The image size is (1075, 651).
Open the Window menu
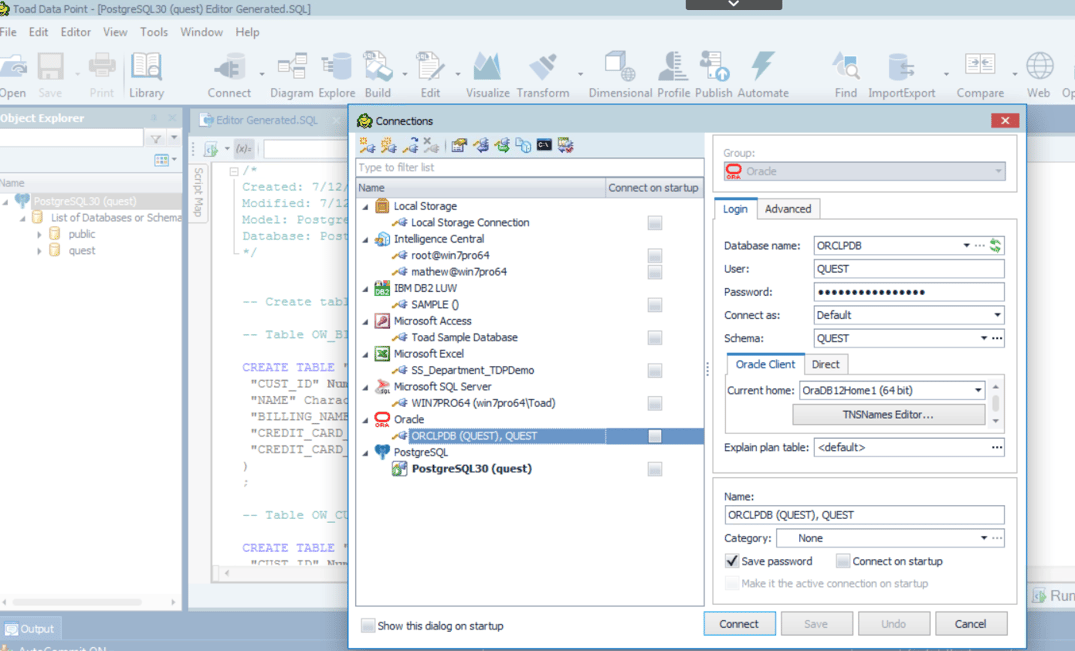tap(202, 32)
